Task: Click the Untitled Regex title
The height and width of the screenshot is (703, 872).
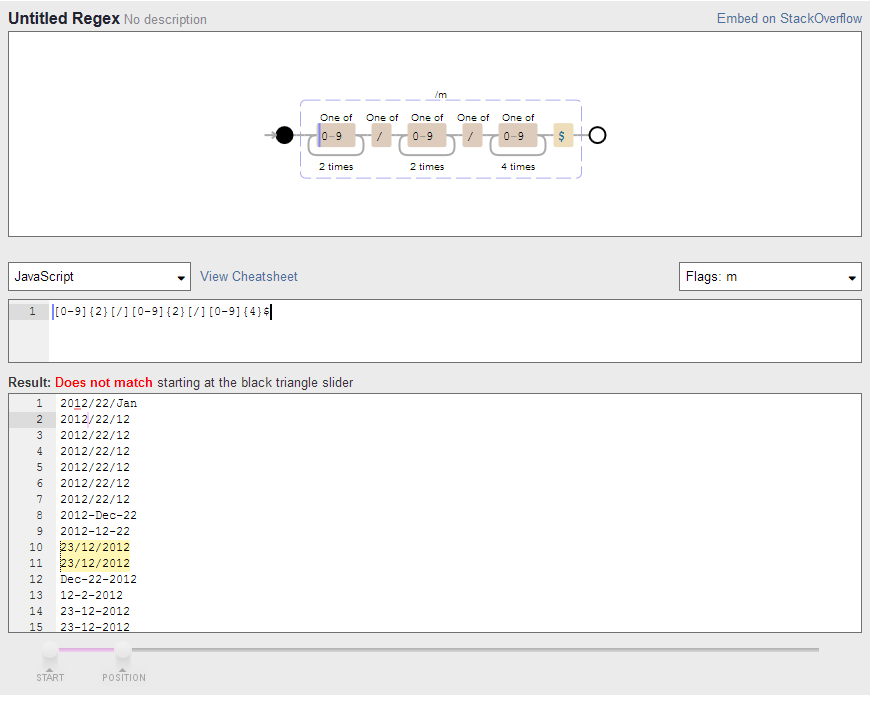Action: coord(64,18)
